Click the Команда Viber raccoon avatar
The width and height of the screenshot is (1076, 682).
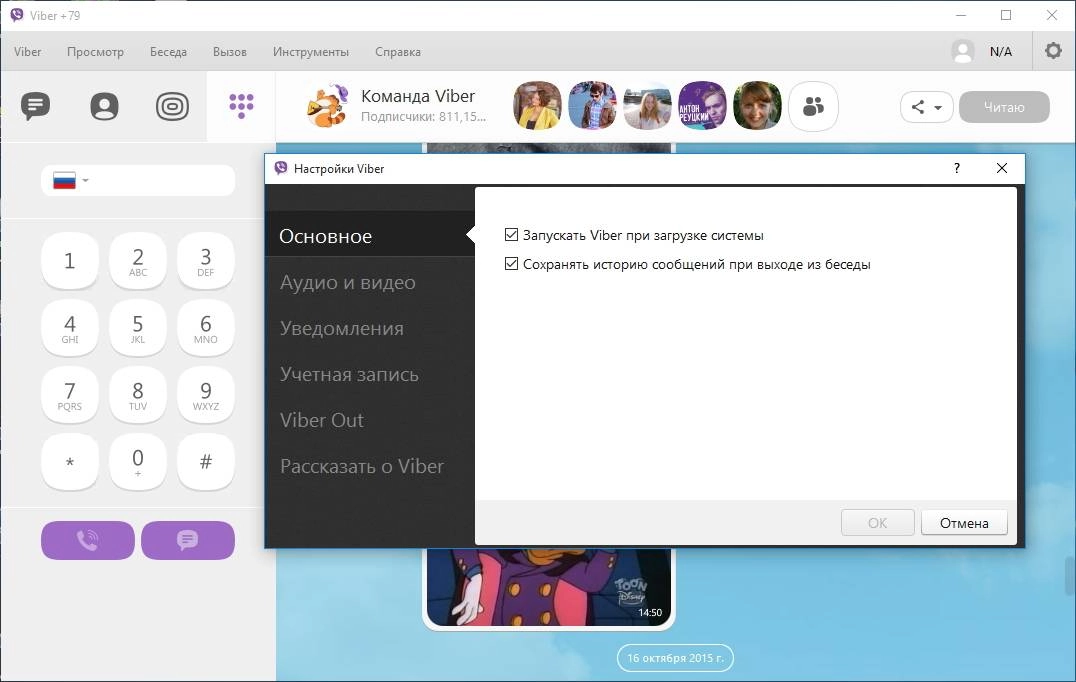point(328,106)
